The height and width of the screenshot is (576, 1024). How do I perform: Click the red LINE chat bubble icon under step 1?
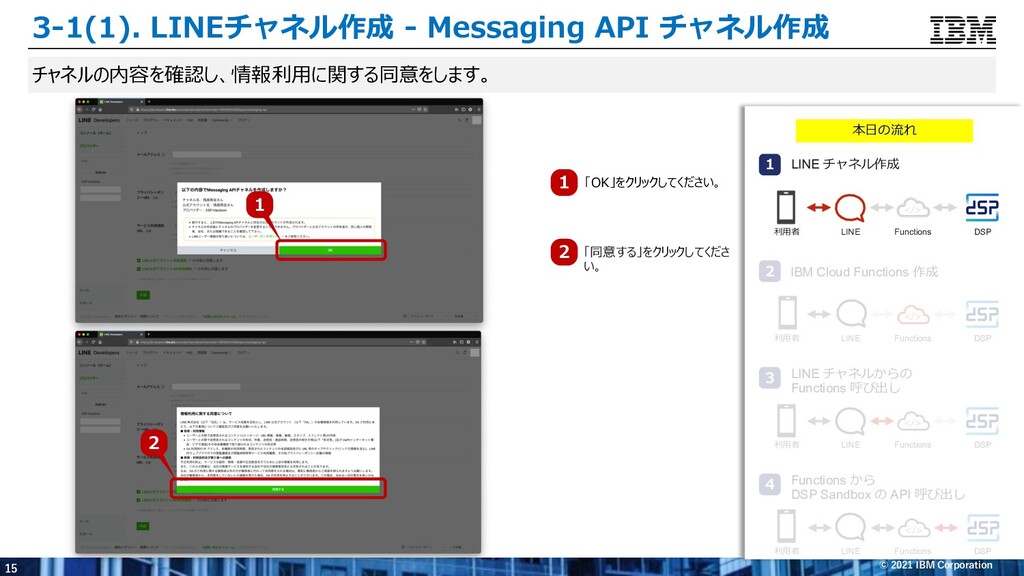[850, 208]
